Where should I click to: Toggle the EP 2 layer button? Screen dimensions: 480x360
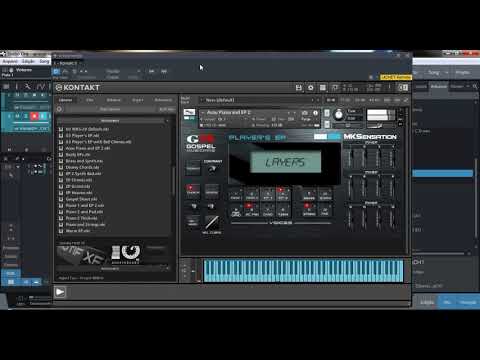284,194
